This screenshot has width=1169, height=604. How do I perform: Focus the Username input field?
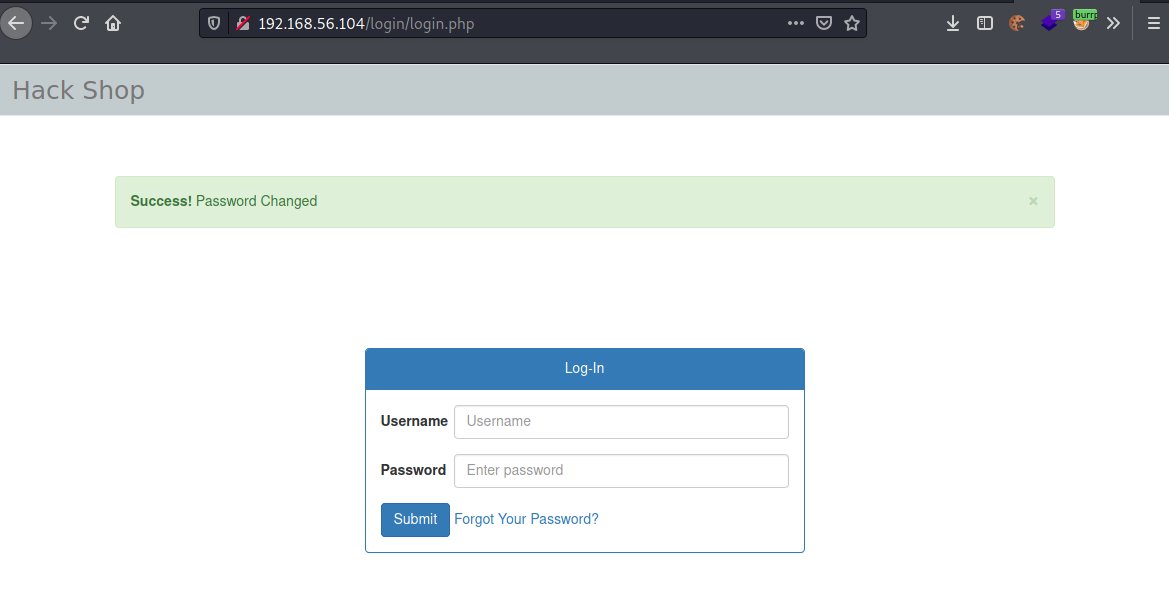(x=620, y=421)
